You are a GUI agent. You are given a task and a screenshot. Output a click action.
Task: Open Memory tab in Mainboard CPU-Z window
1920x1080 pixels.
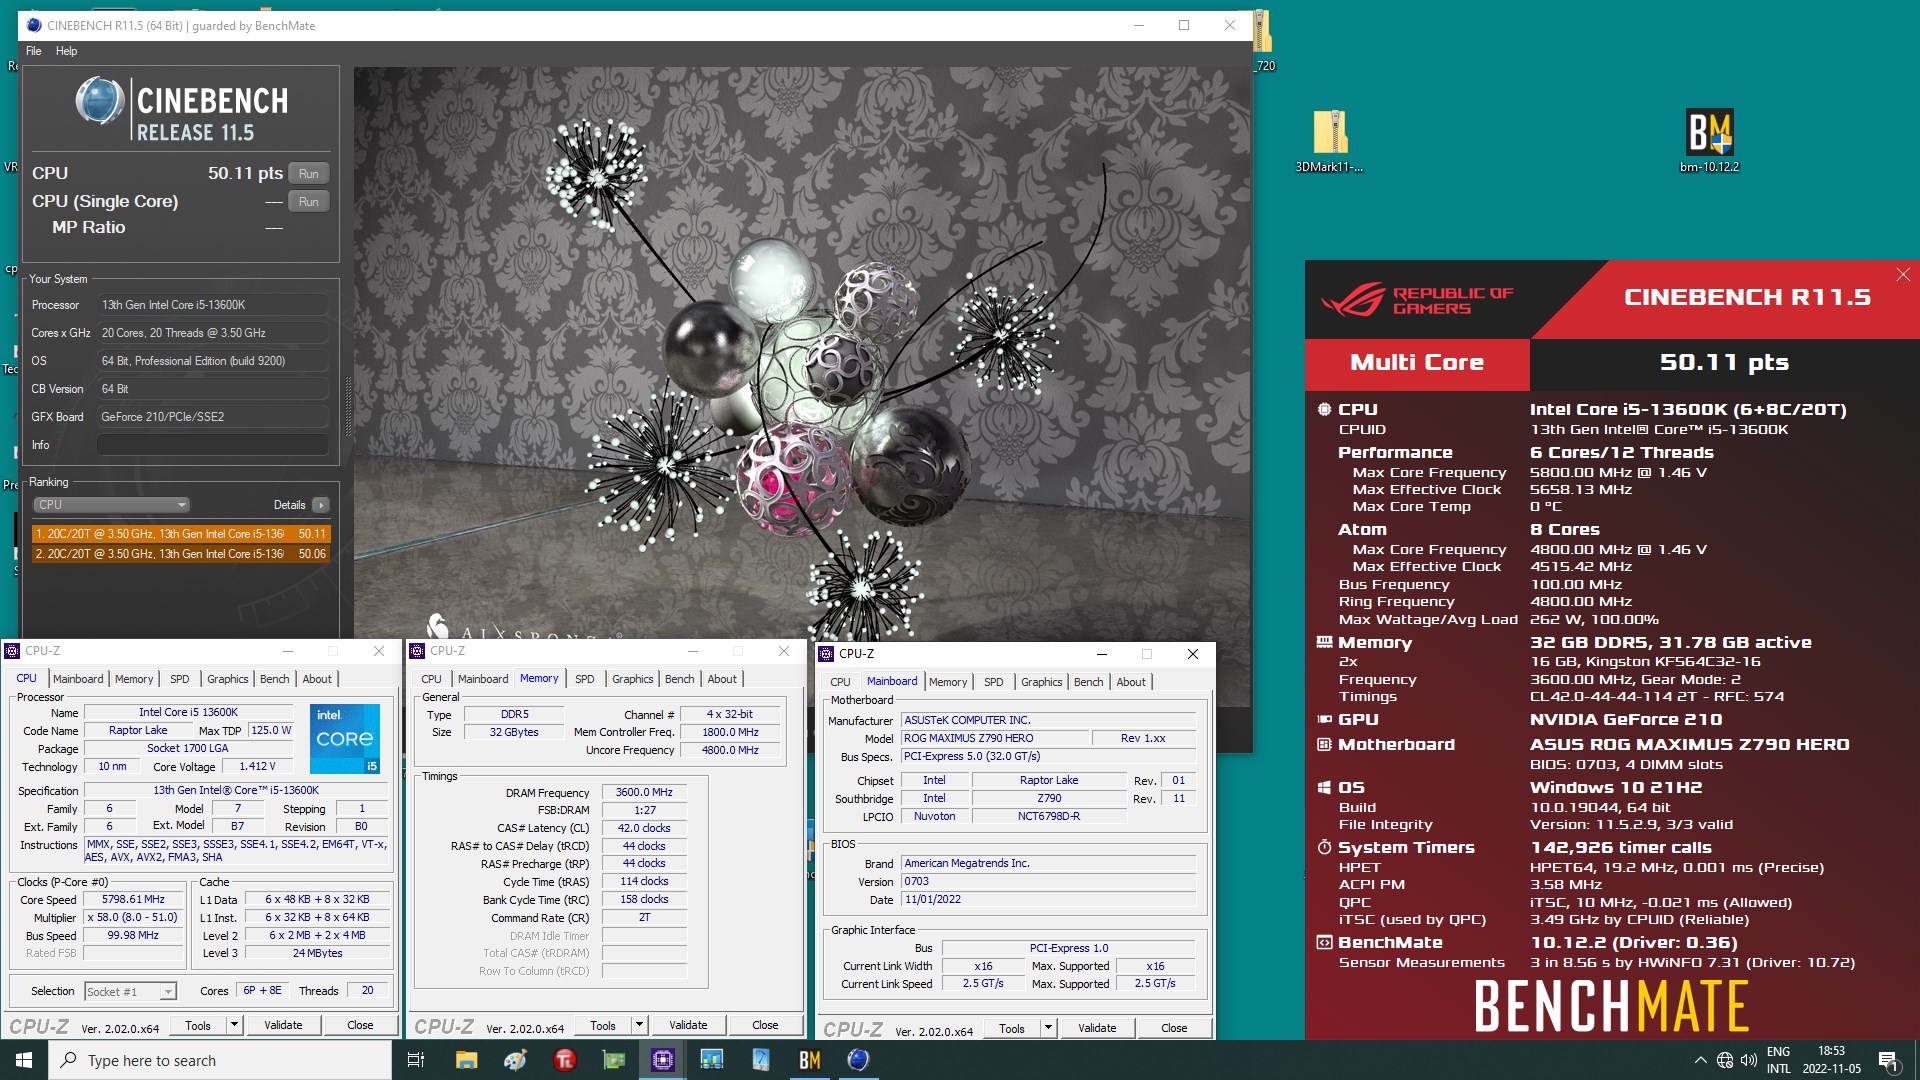click(948, 682)
